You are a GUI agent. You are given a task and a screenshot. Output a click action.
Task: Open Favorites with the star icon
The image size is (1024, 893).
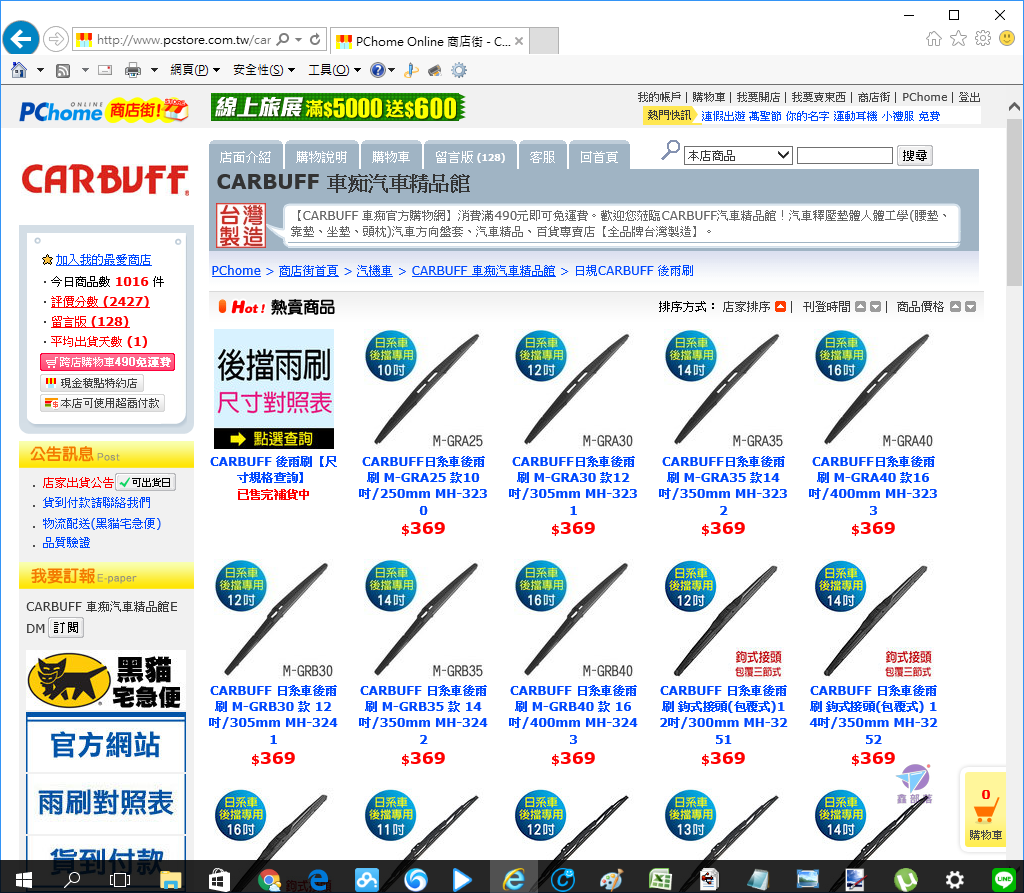click(958, 39)
